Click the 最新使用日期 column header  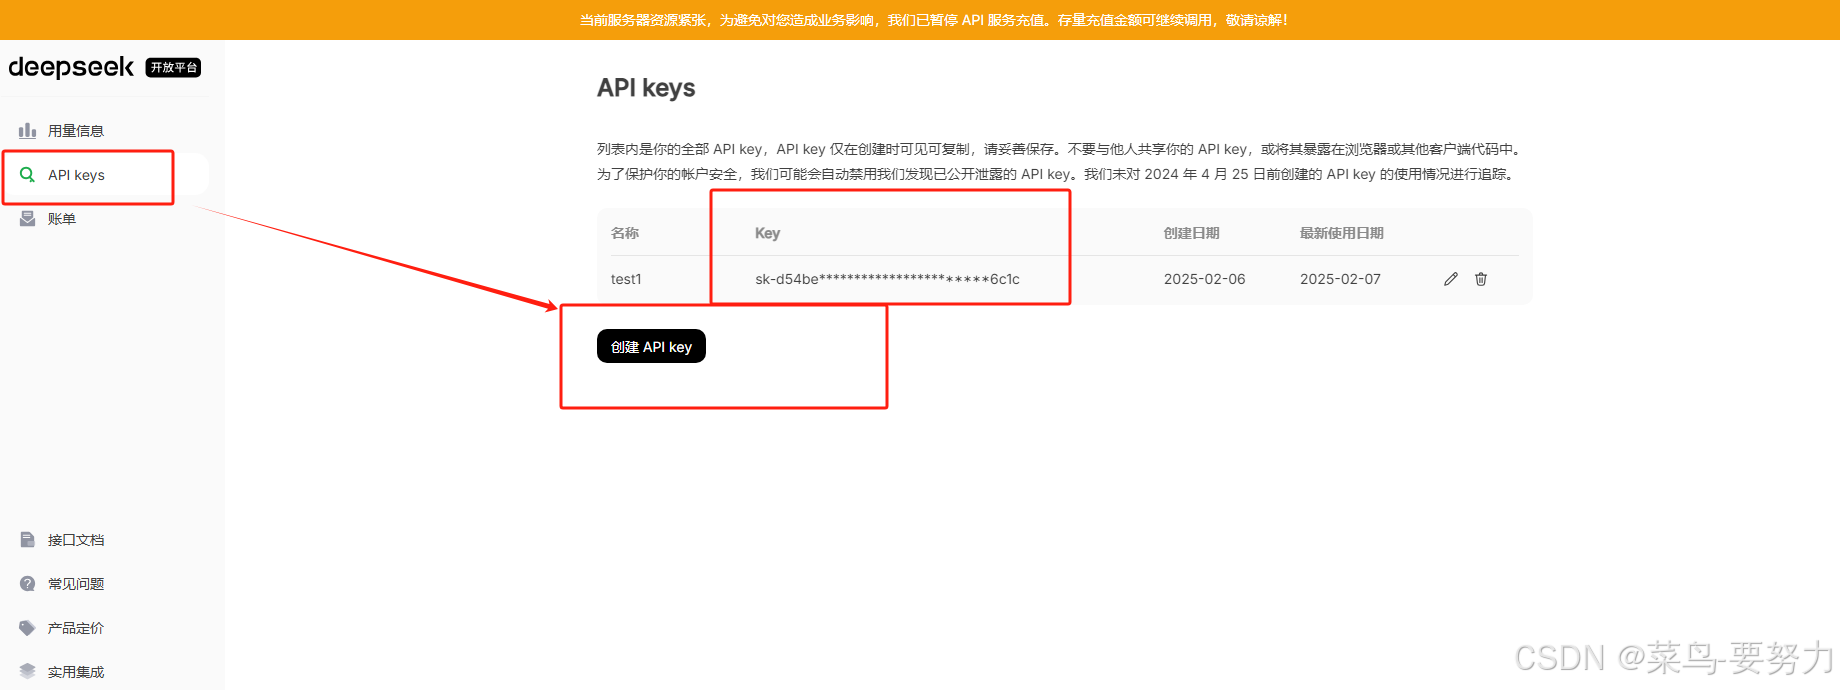click(1341, 233)
